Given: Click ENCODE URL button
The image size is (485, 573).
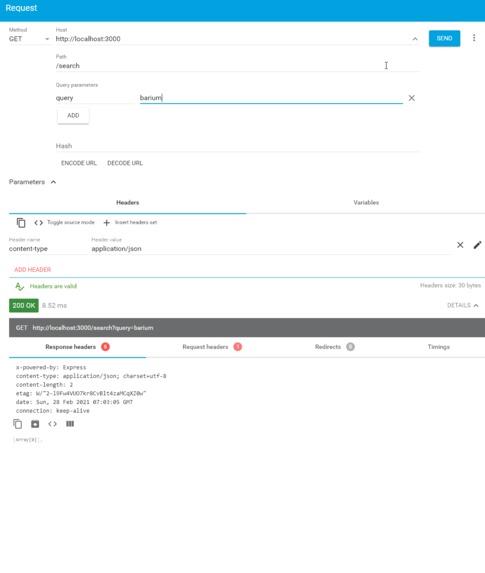Looking at the screenshot, I should (79, 163).
